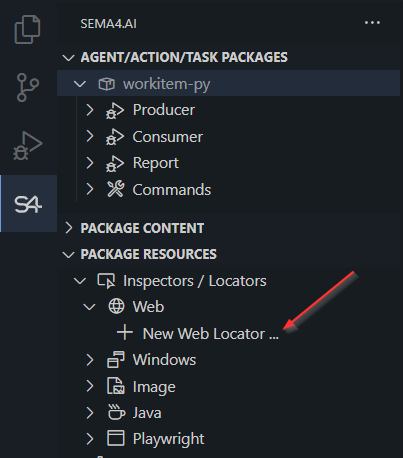This screenshot has width=403, height=458.
Task: Click the Commands tools icon
Action: point(115,189)
